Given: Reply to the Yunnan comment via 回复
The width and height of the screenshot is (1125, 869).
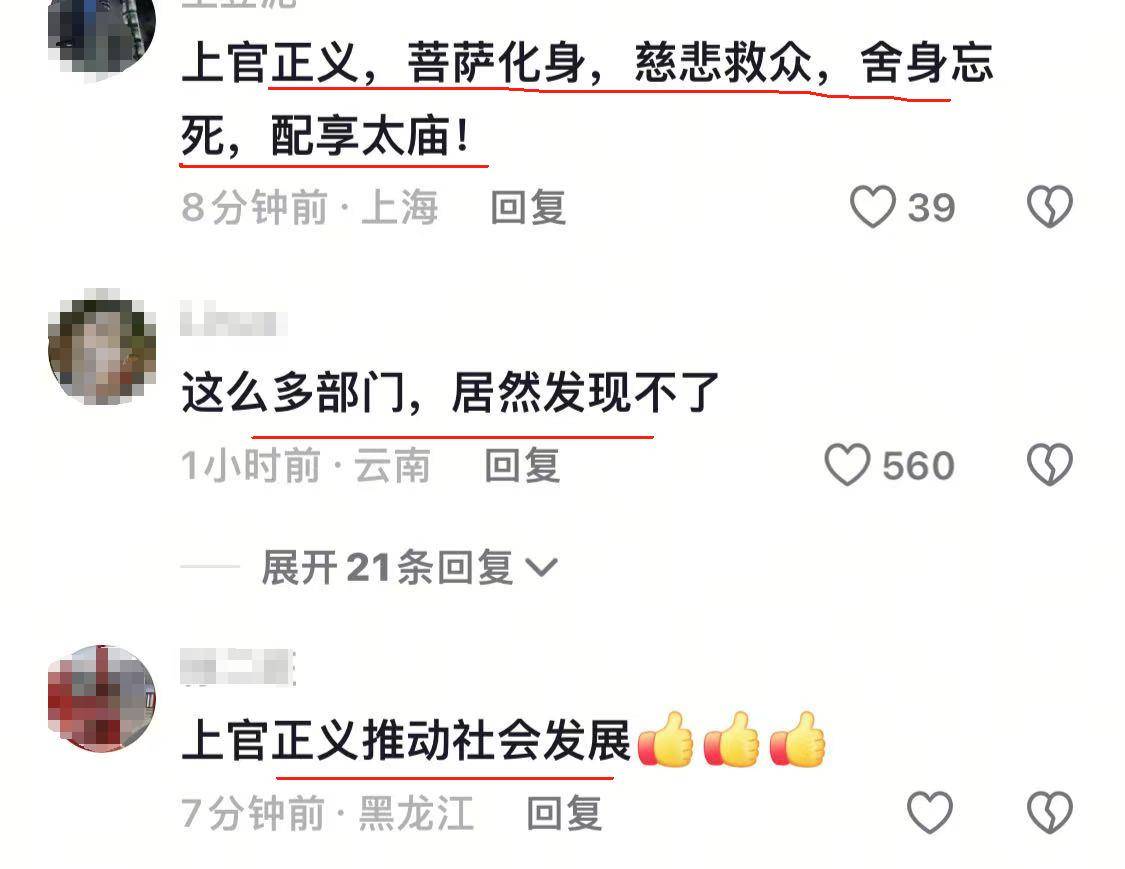Looking at the screenshot, I should (522, 465).
